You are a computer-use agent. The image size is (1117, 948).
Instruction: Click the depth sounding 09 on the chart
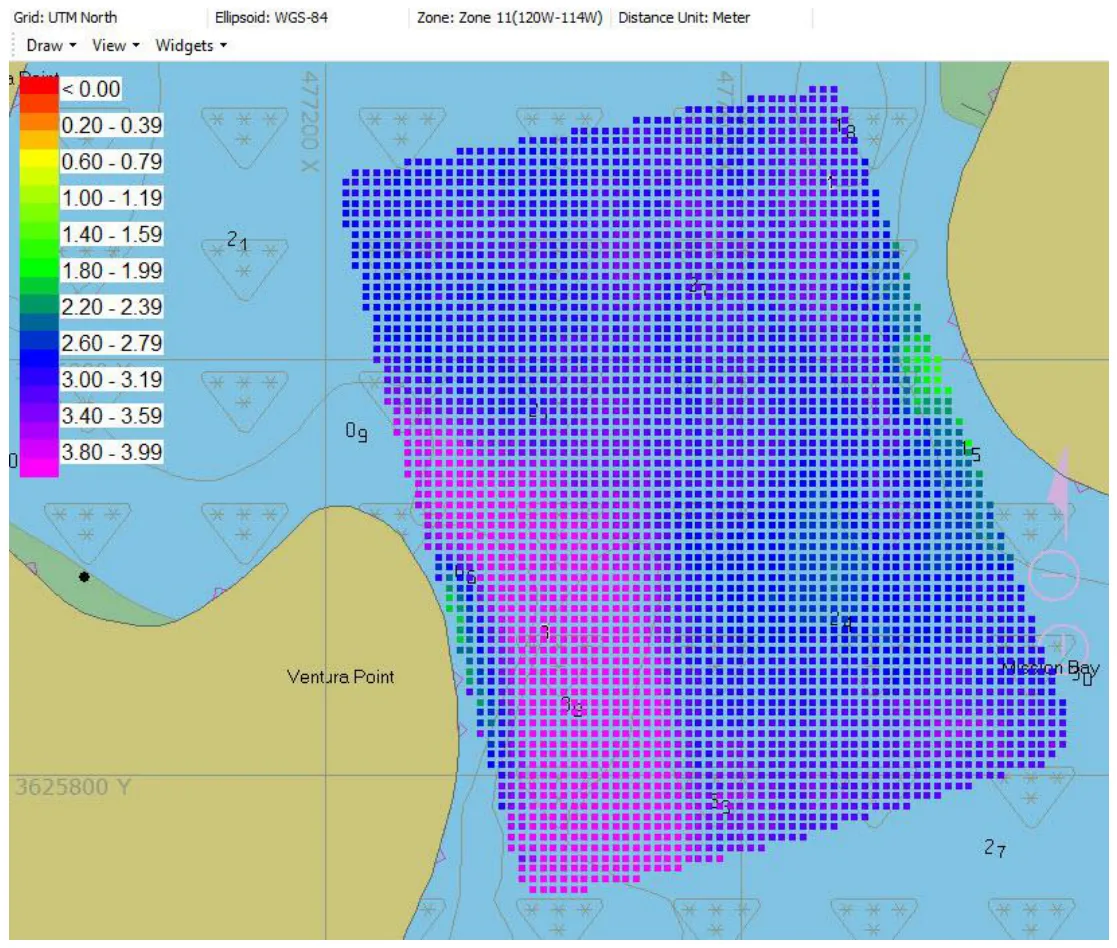[x=356, y=432]
